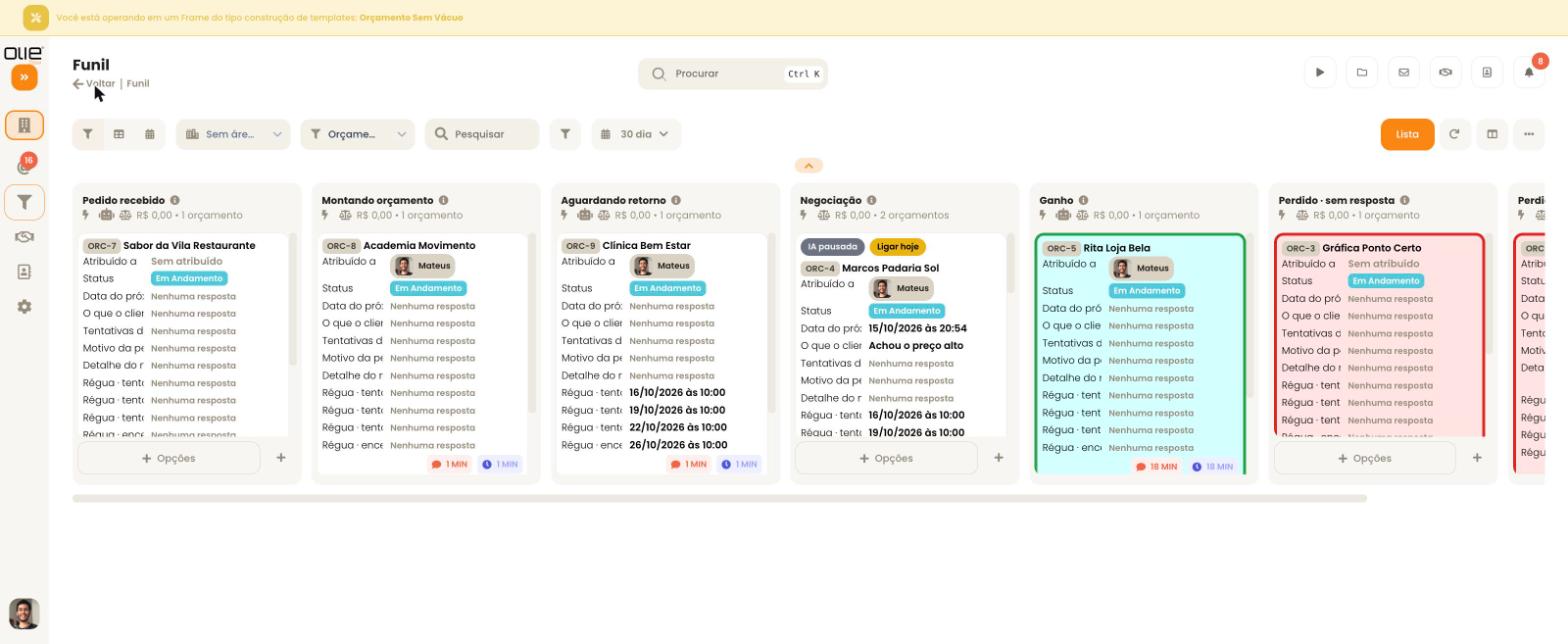Image resolution: width=1568 pixels, height=644 pixels.
Task: Click Opções under the Negociação column
Action: (x=886, y=458)
